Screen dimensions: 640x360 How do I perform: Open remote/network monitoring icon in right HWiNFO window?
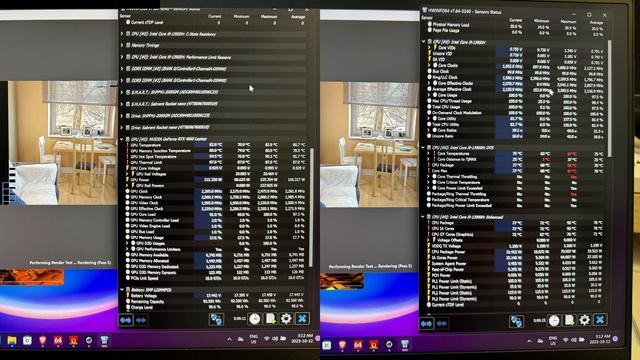point(516,322)
